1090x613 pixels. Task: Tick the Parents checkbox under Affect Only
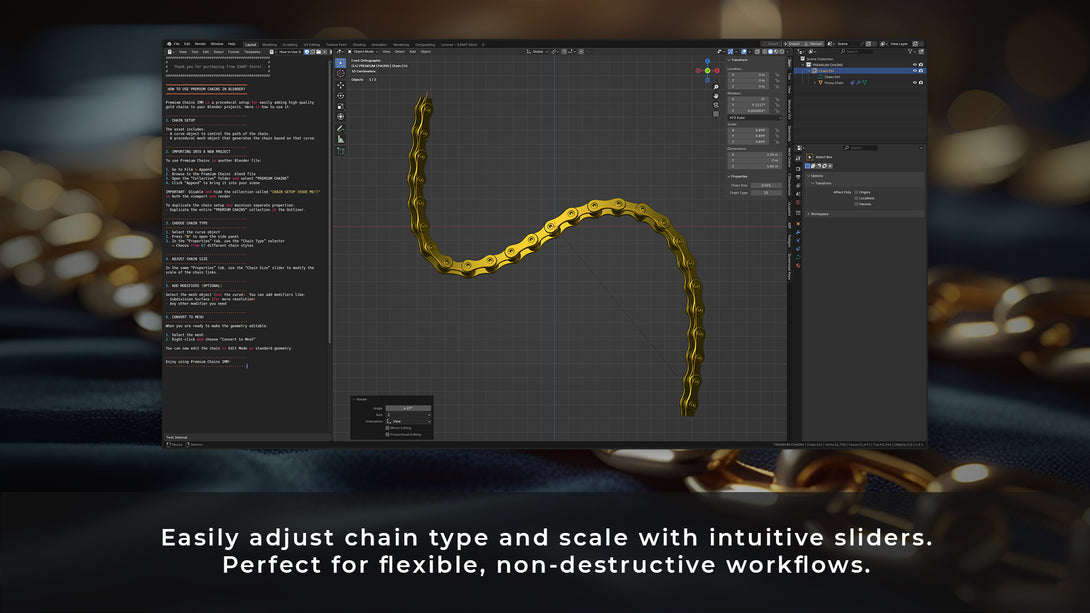coord(856,204)
